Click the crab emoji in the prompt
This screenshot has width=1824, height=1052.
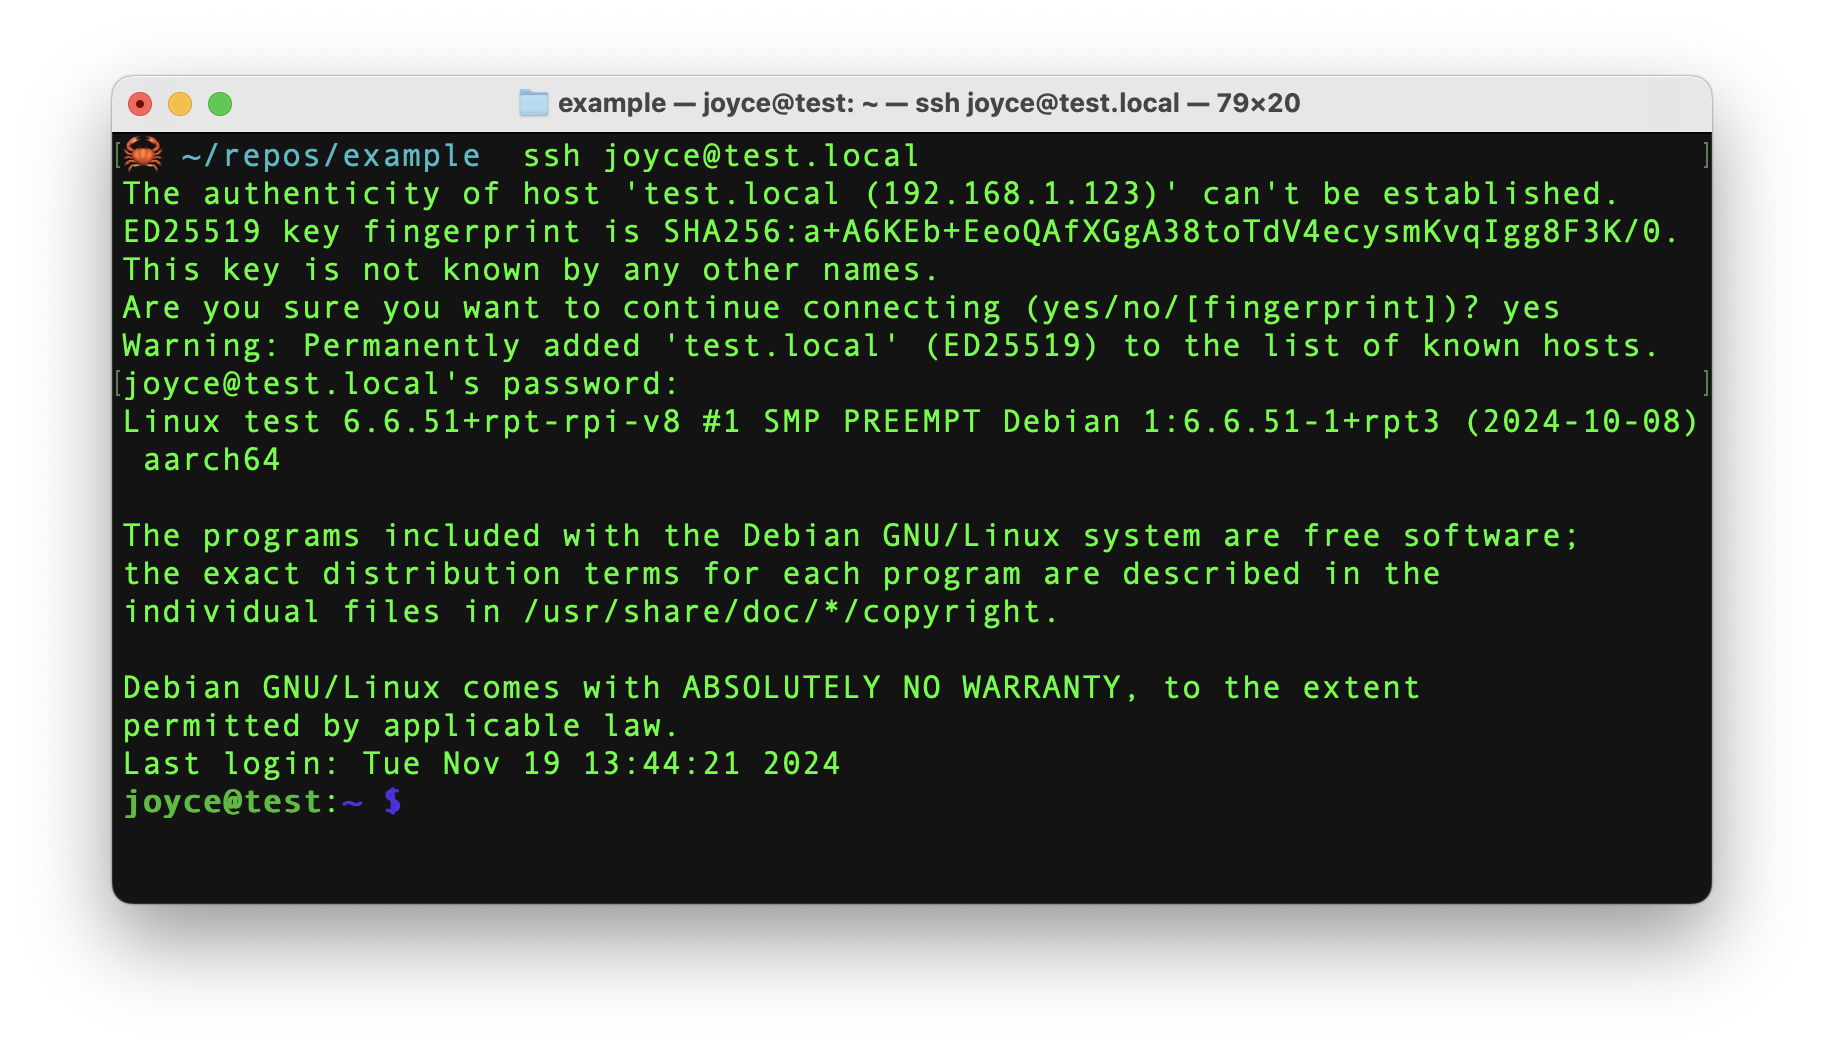click(x=143, y=155)
